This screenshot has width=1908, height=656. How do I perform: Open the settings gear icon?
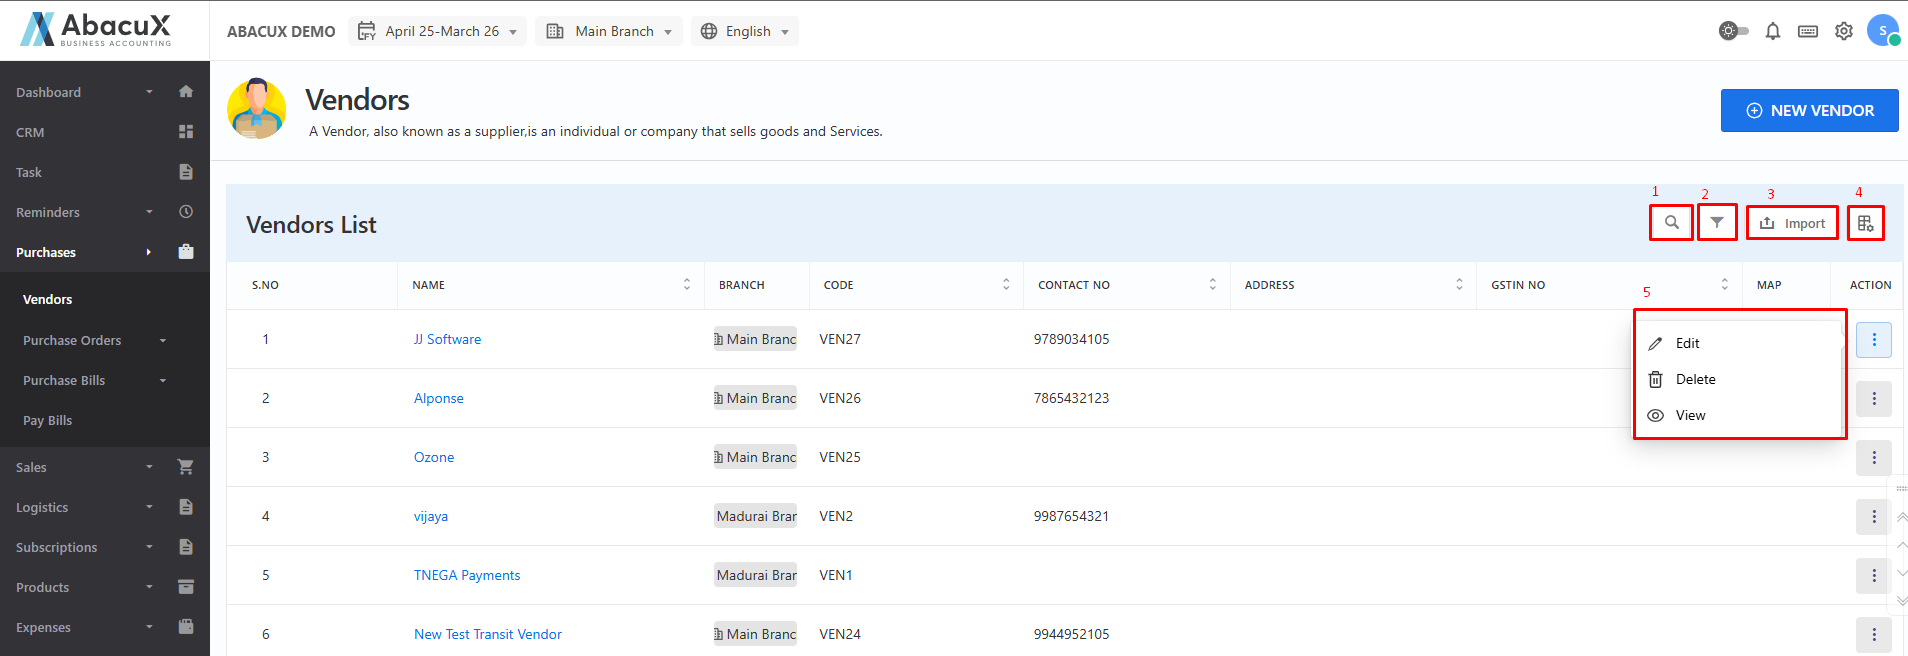(x=1843, y=31)
